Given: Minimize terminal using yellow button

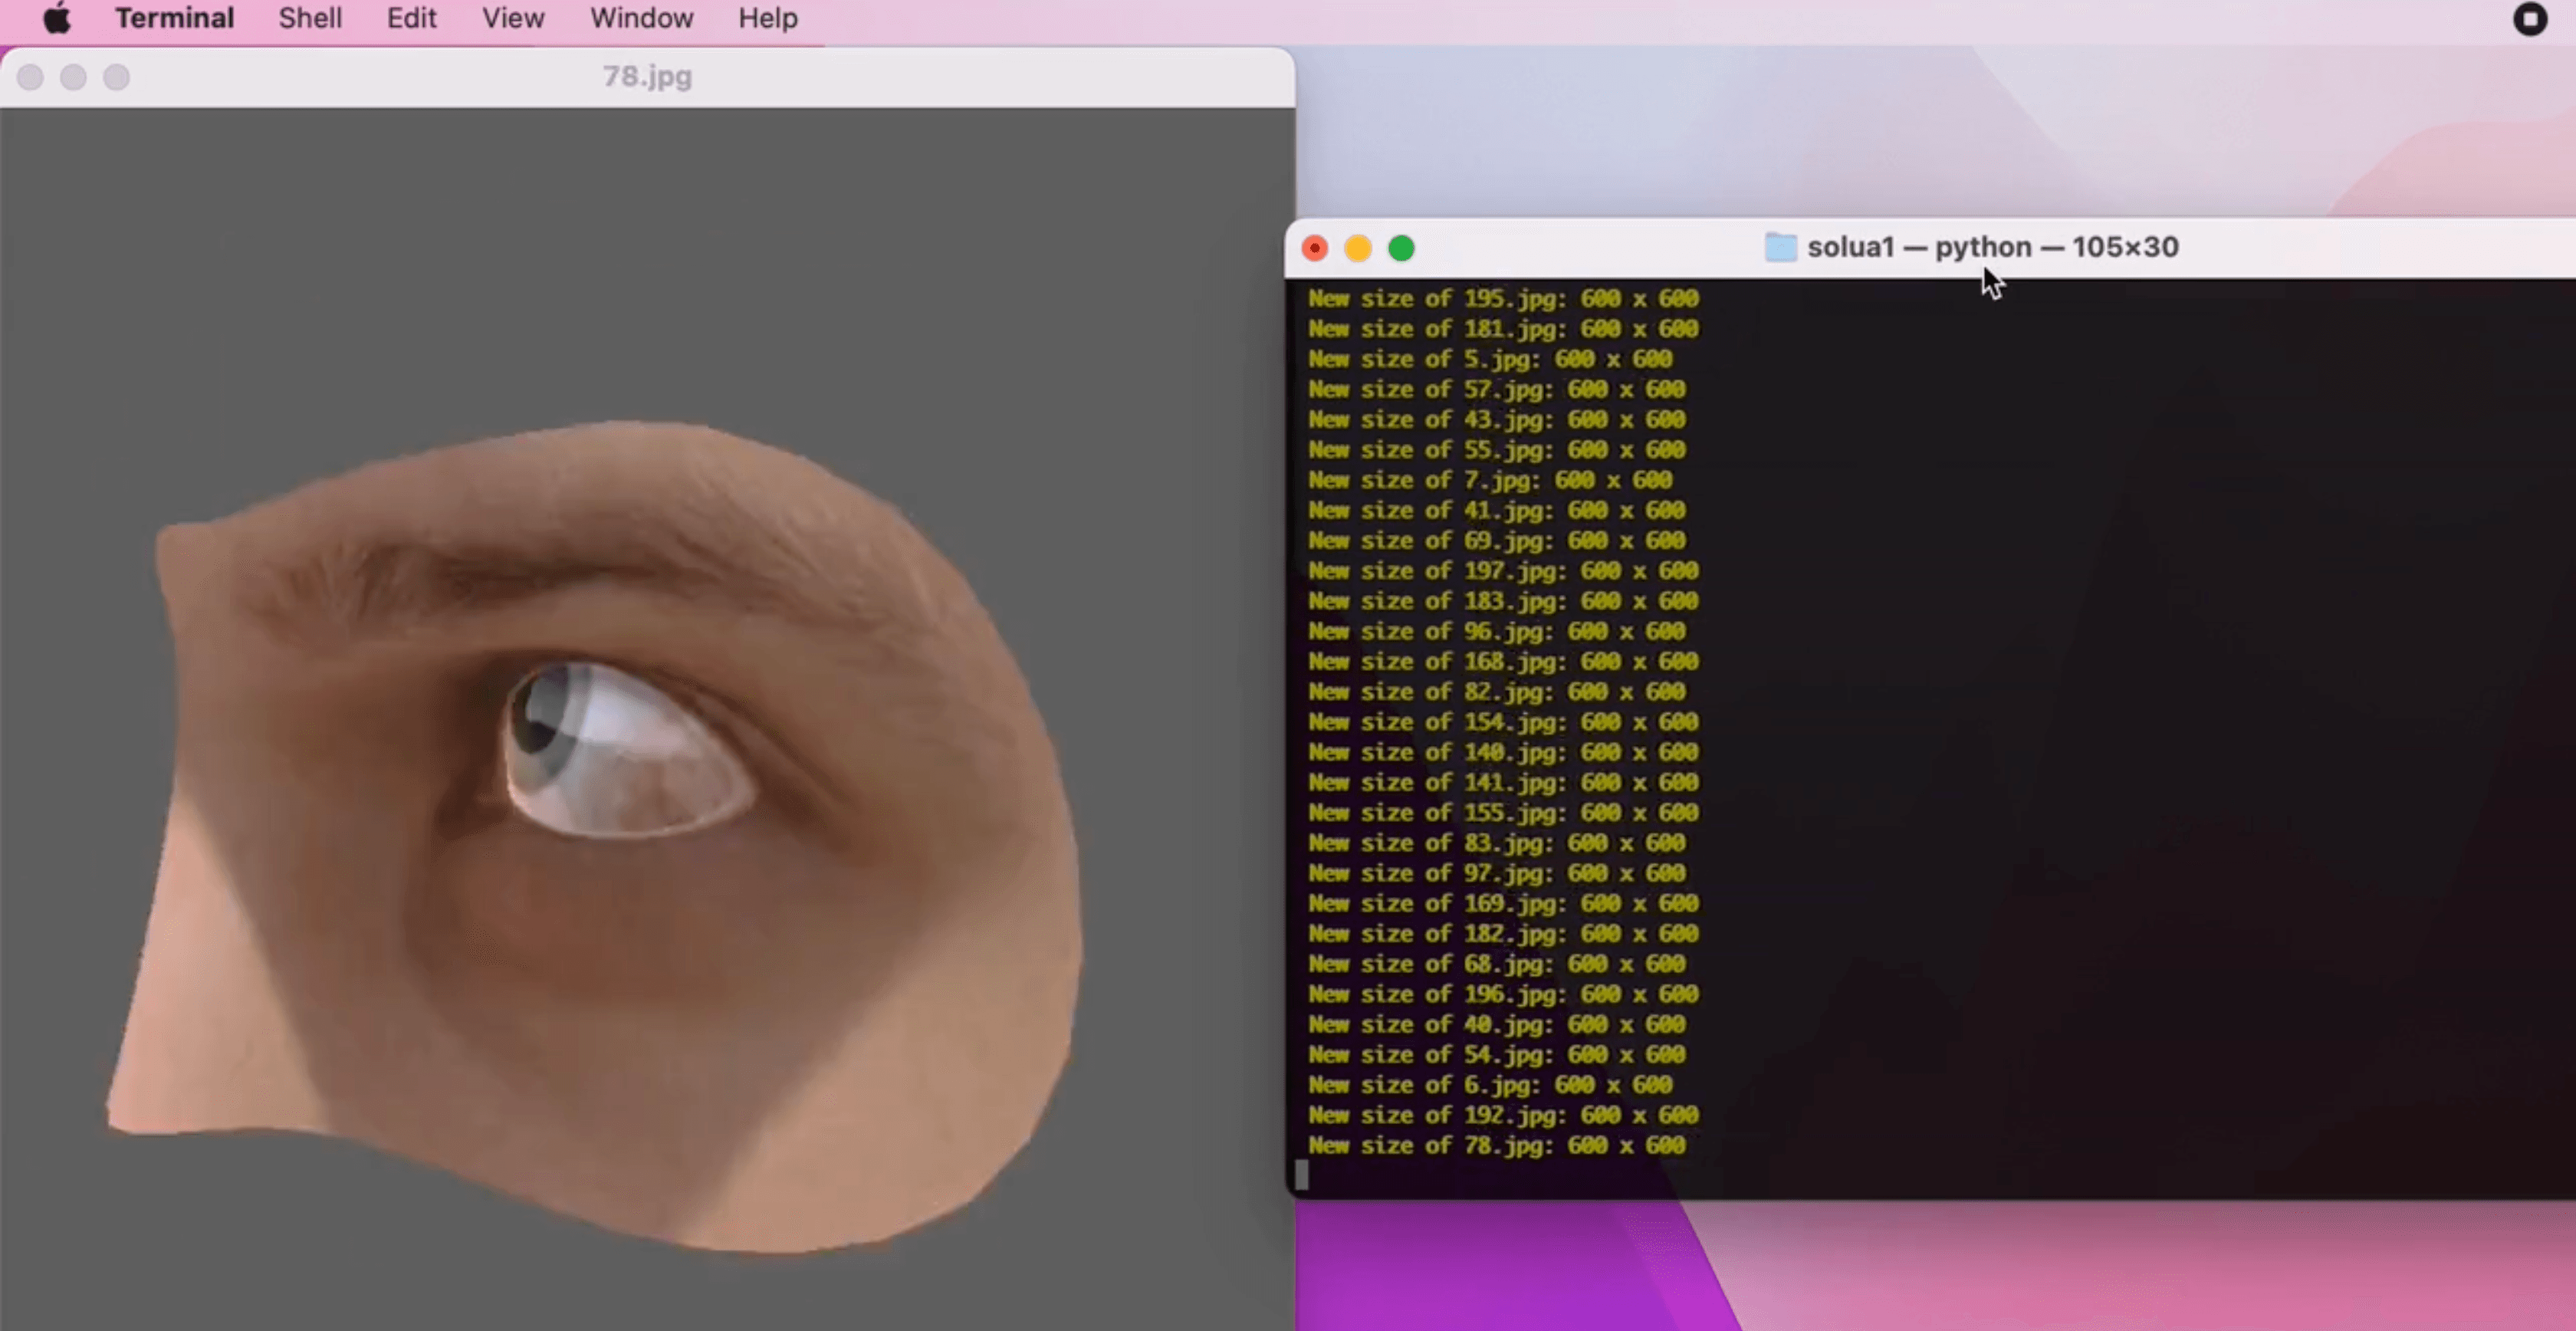Looking at the screenshot, I should (1358, 248).
